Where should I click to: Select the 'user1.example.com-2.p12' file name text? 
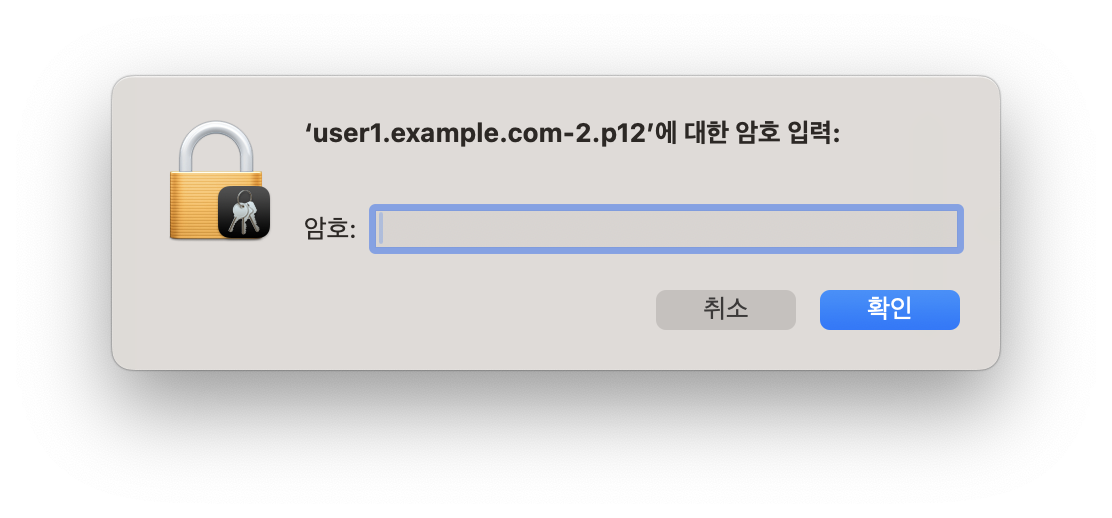[x=477, y=134]
